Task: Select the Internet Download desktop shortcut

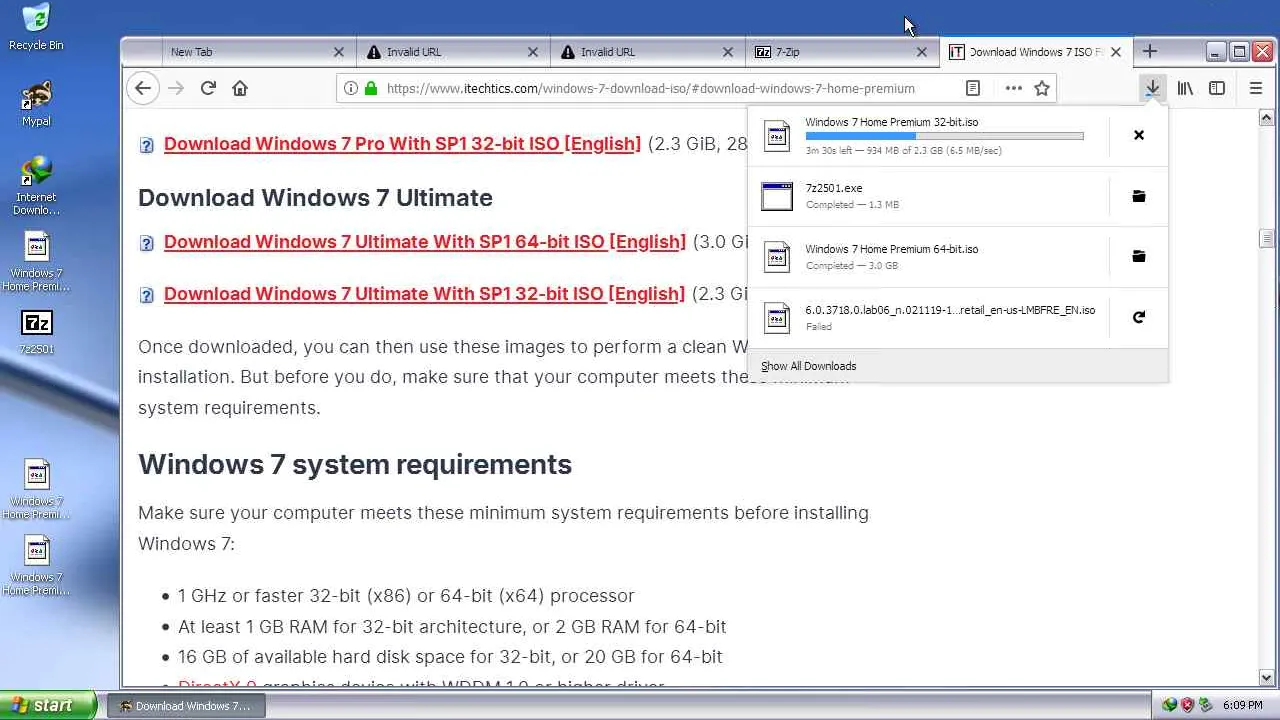Action: [x=36, y=186]
